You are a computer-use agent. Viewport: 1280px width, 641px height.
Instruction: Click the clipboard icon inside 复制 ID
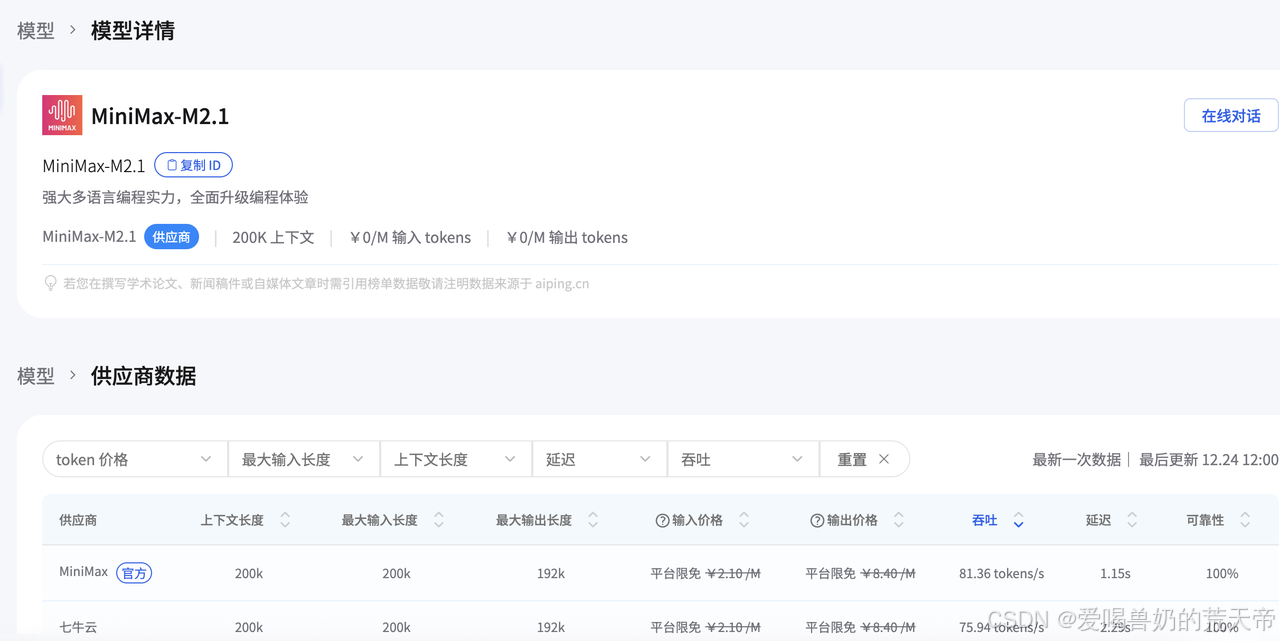[170, 164]
